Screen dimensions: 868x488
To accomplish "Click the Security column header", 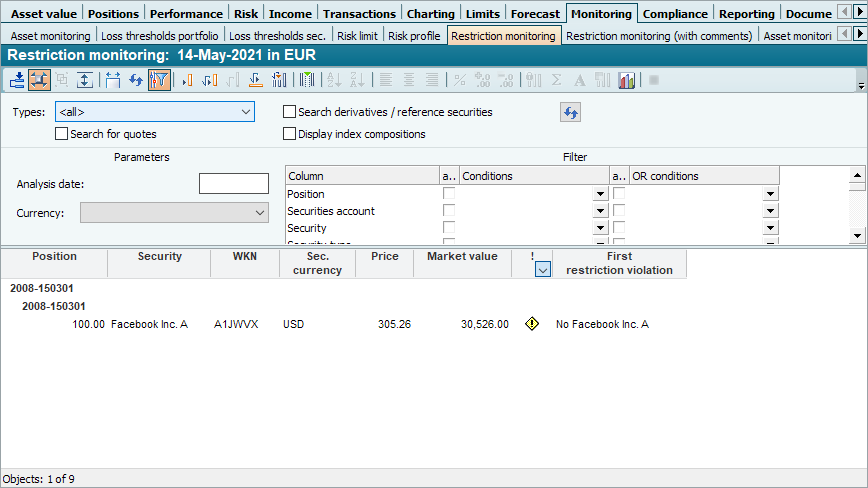I will (x=160, y=257).
